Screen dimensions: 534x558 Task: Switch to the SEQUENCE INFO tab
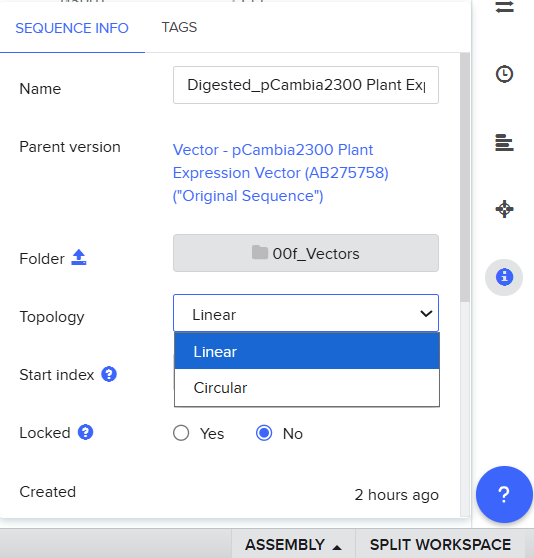click(72, 28)
